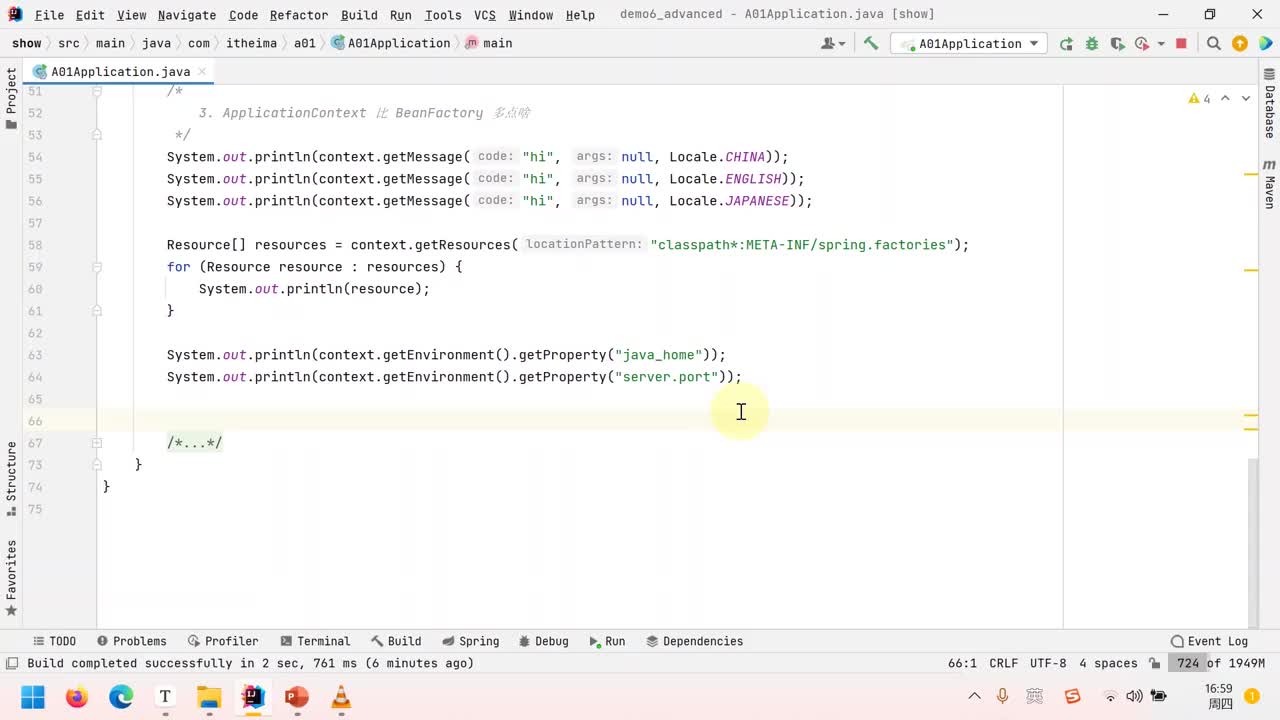Screen dimensions: 1280x720
Task: Go to previous highlighted error arrow
Action: point(1227,98)
